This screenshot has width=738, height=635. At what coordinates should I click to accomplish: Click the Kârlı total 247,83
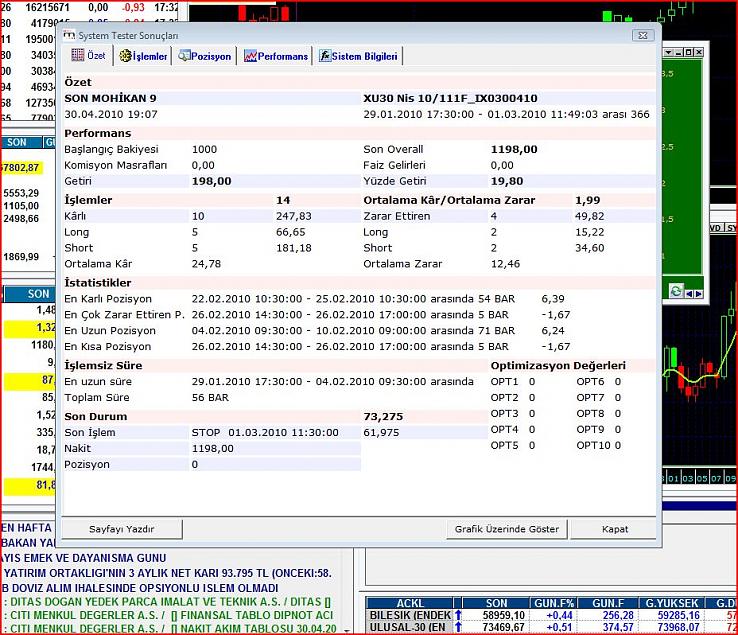(294, 216)
